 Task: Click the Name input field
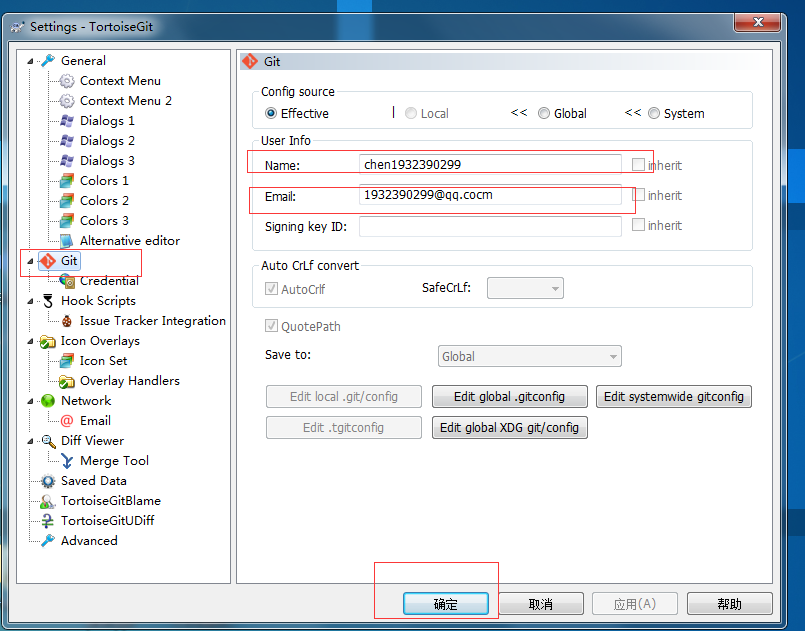pyautogui.click(x=490, y=164)
